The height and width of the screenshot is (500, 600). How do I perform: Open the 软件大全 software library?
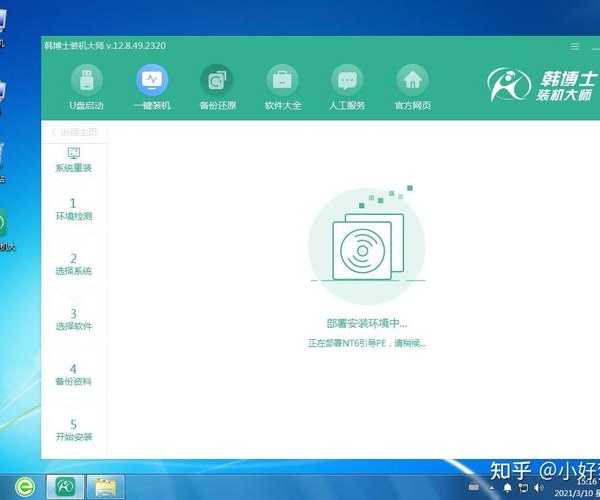(x=281, y=86)
